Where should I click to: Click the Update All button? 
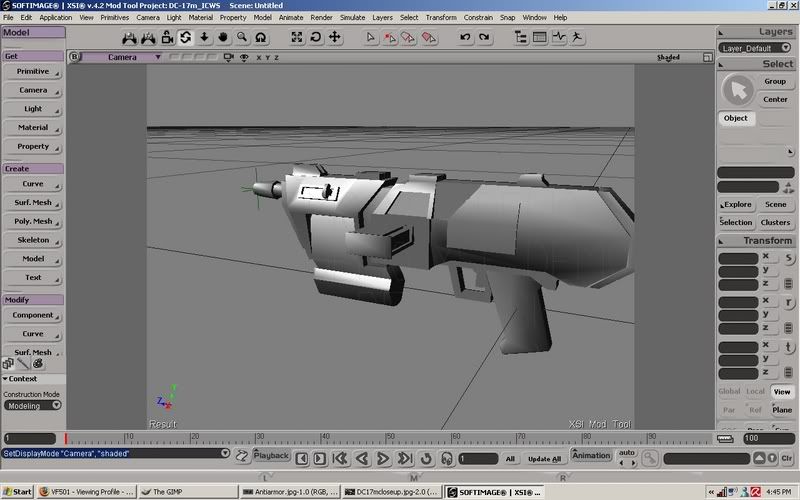click(544, 459)
